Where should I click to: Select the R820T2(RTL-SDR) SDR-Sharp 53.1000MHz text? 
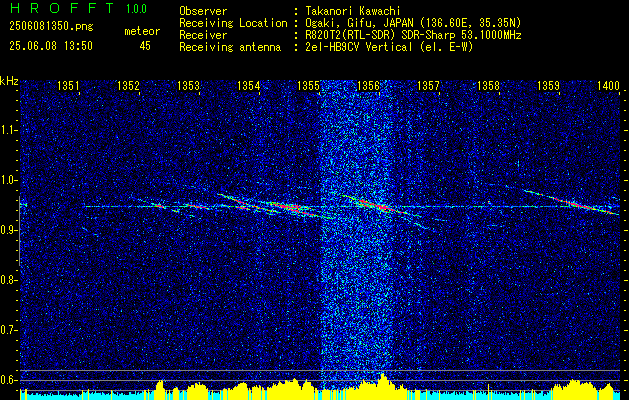click(413, 35)
